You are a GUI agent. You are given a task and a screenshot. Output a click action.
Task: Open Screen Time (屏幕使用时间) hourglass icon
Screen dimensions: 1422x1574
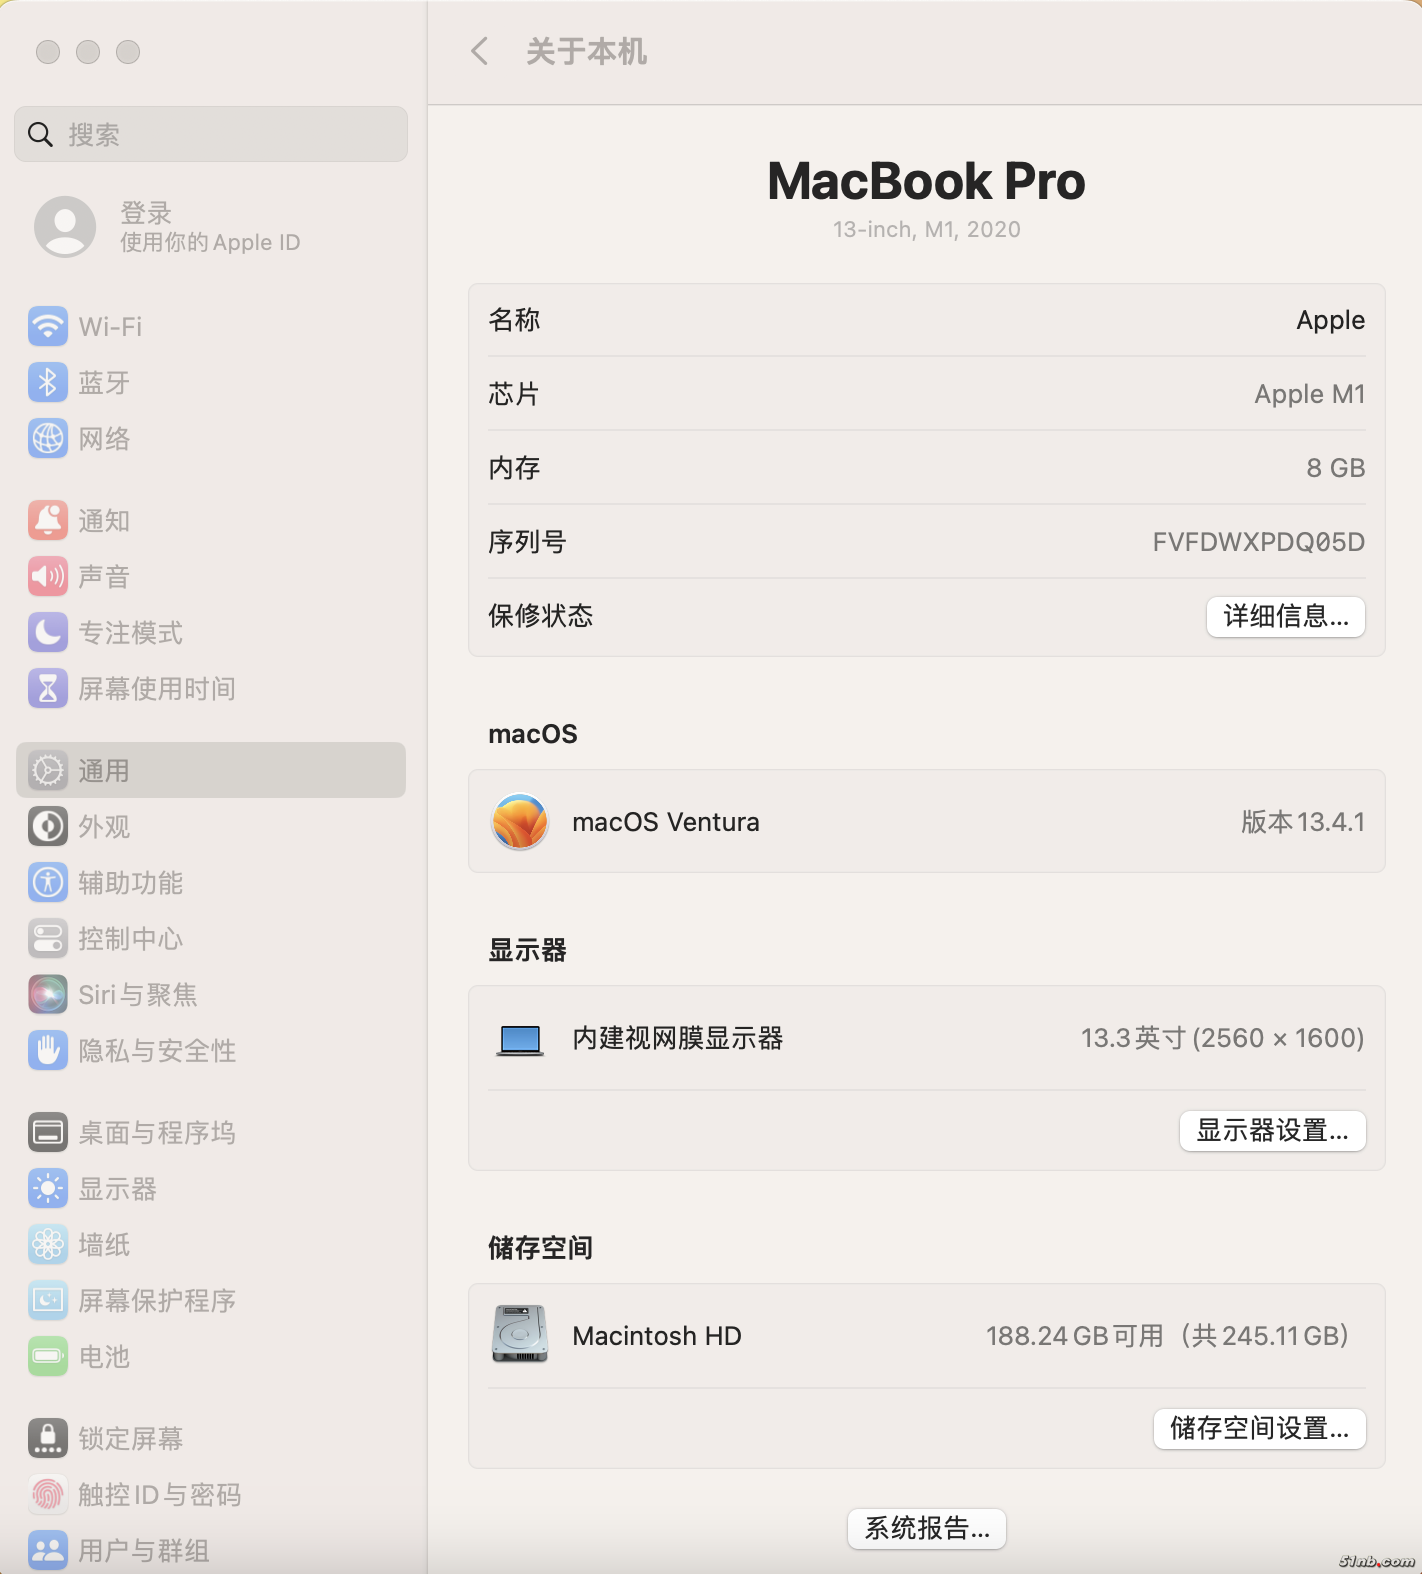(x=48, y=688)
